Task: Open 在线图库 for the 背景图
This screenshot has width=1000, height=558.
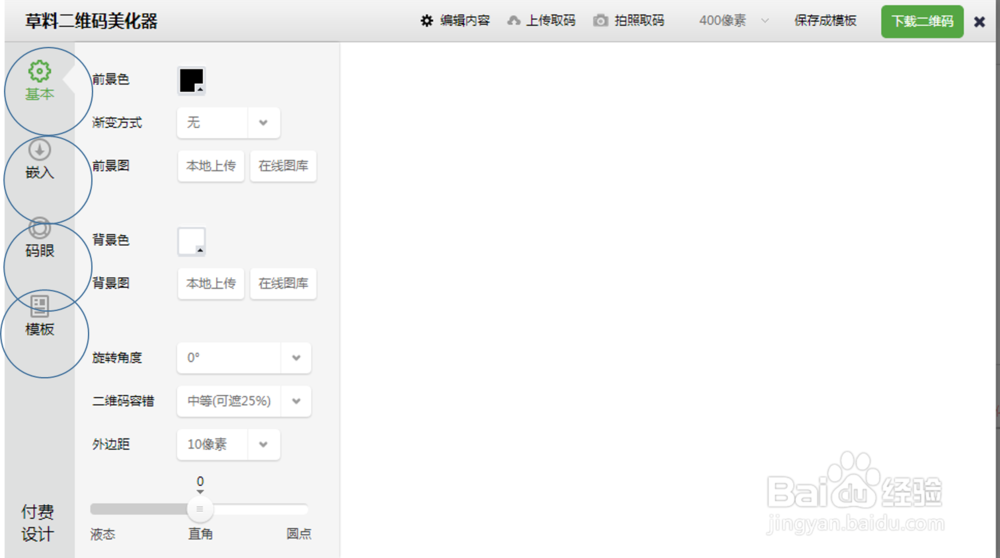Action: pyautogui.click(x=283, y=283)
